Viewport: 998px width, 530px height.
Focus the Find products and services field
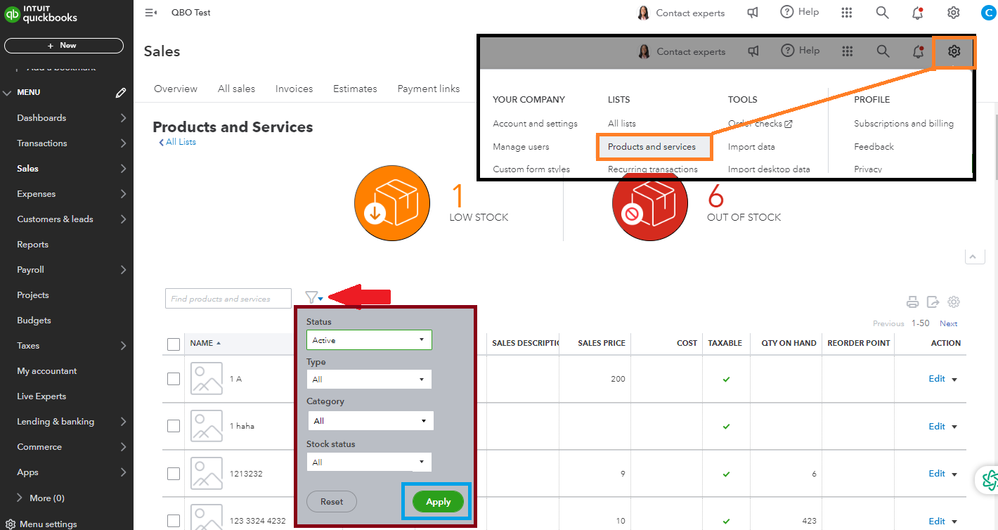(x=228, y=298)
